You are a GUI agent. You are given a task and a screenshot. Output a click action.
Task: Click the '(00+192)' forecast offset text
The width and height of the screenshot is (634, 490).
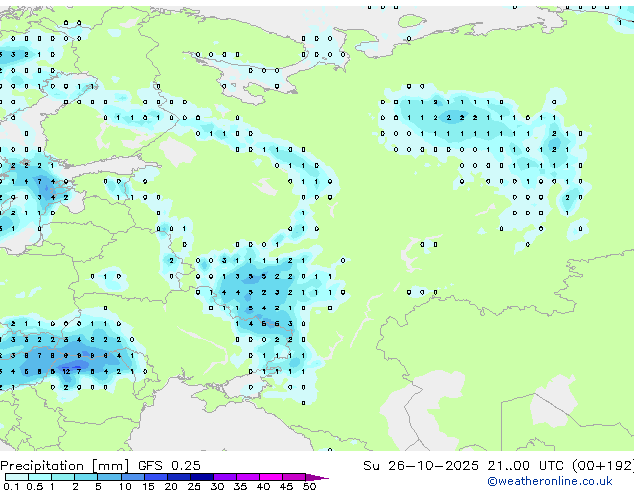point(603,466)
